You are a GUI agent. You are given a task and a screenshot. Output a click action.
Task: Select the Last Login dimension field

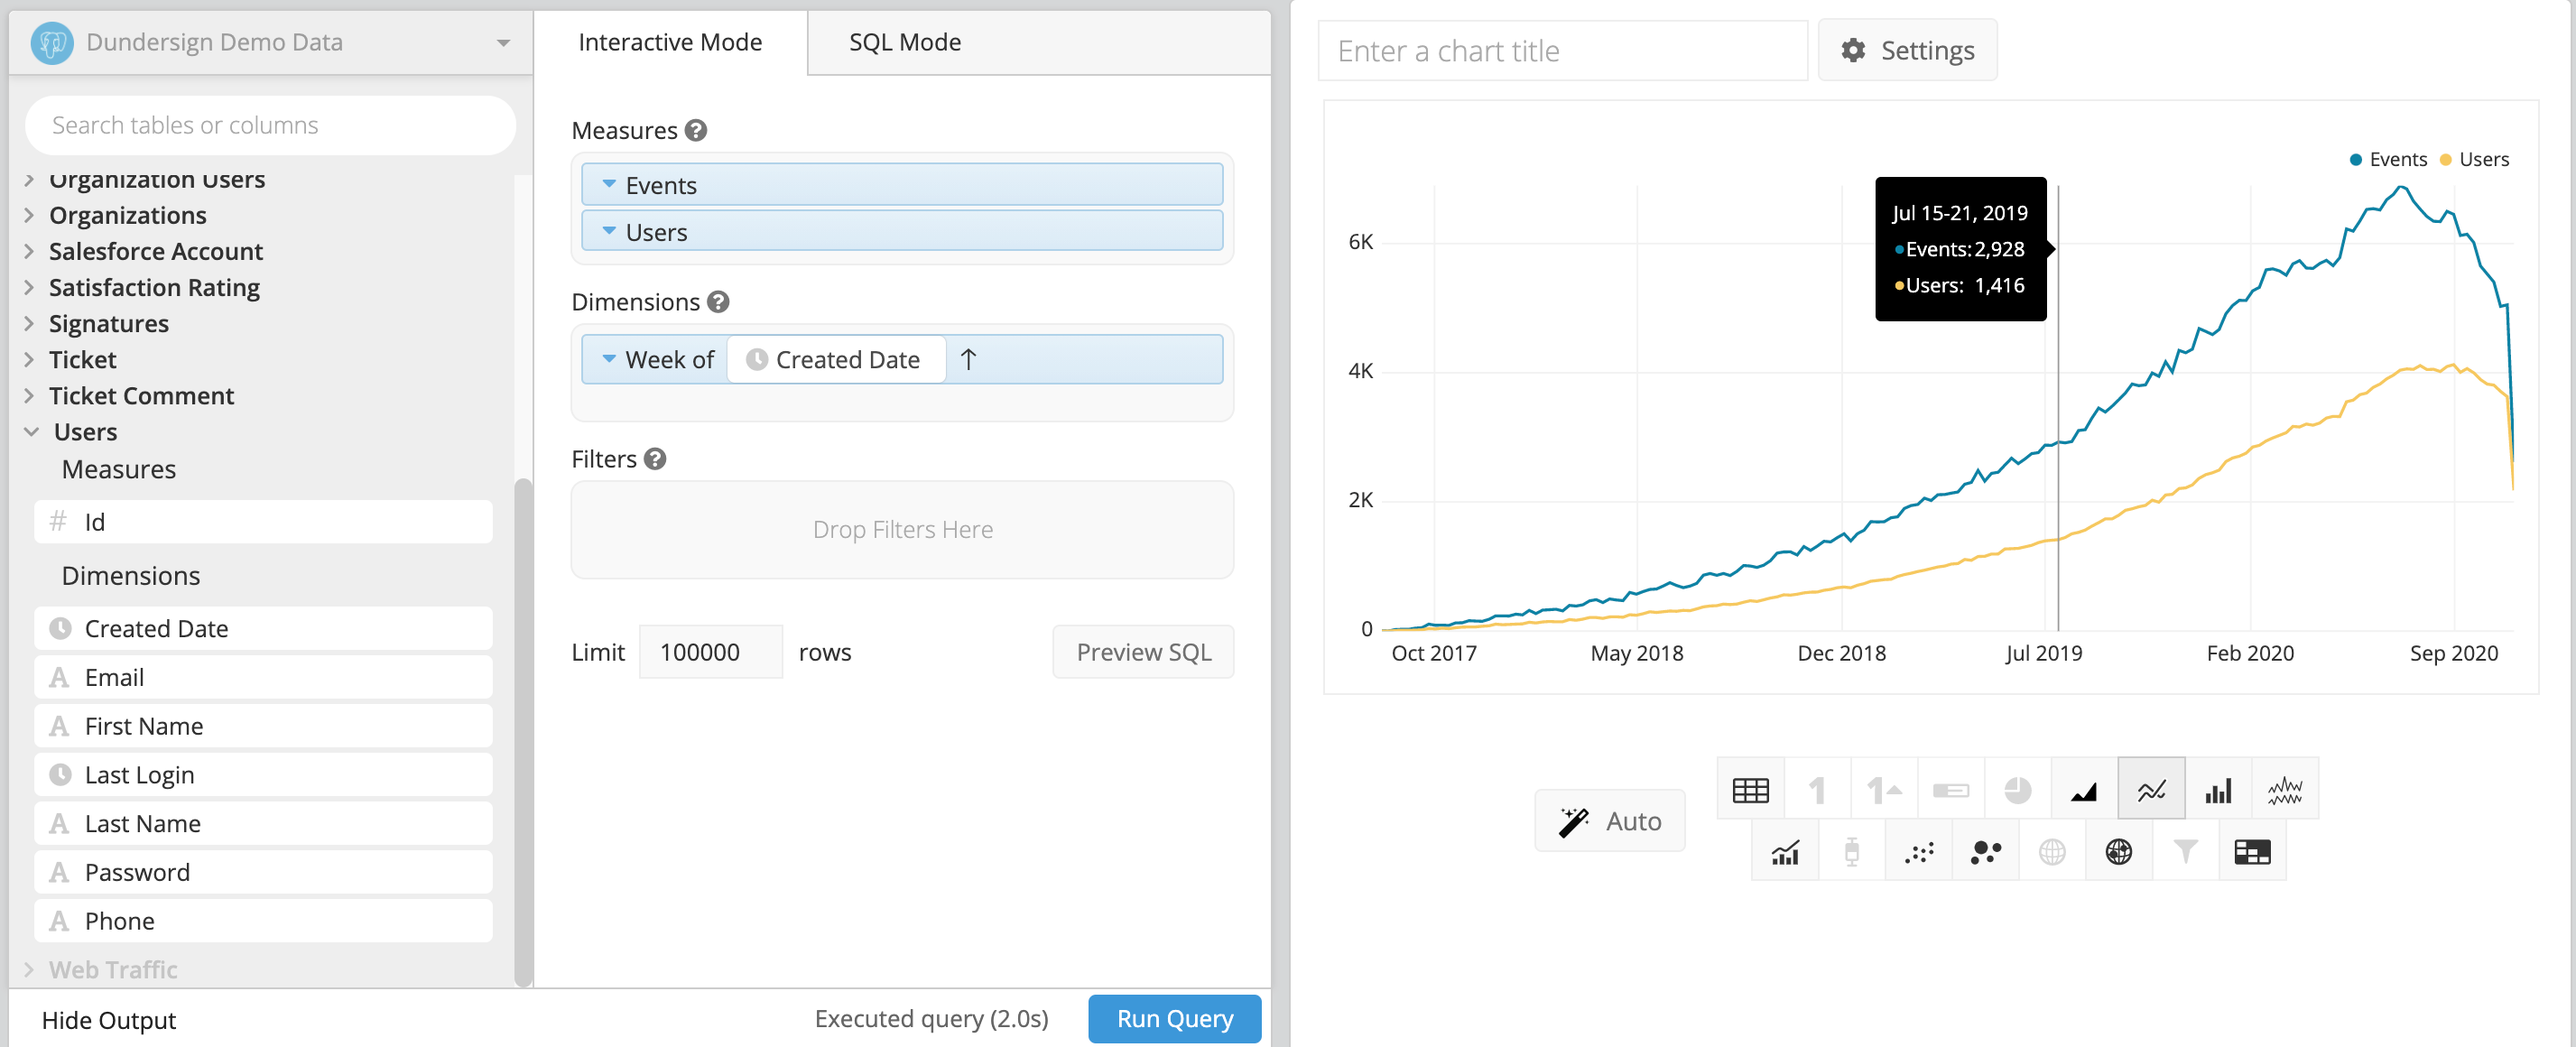(263, 774)
